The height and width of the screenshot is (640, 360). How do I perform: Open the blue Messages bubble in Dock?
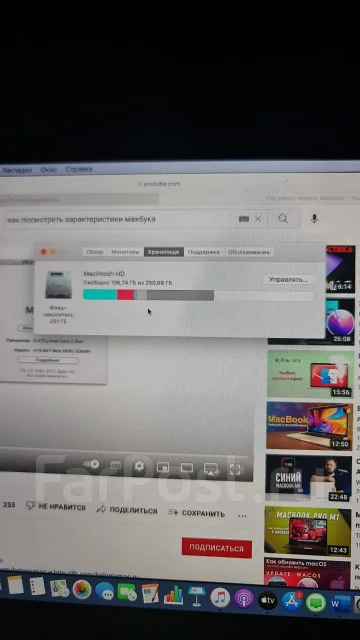click(x=104, y=591)
